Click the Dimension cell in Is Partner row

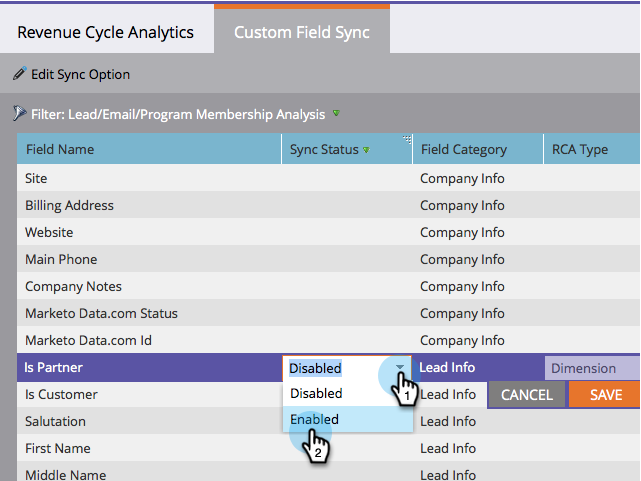tap(592, 368)
